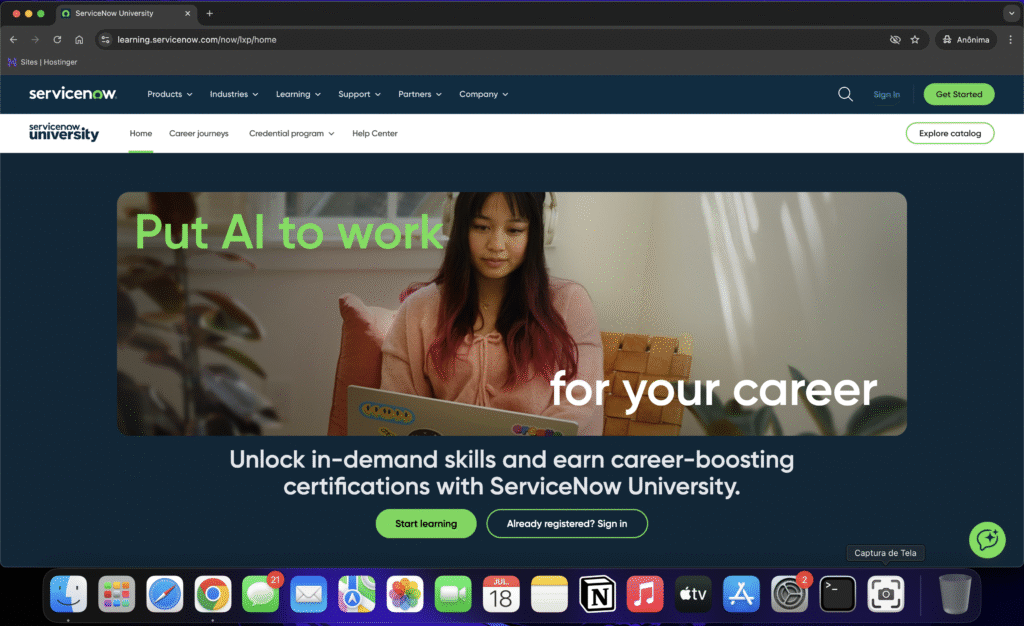This screenshot has width=1024, height=626.
Task: Go to Career journeys
Action: pos(199,133)
